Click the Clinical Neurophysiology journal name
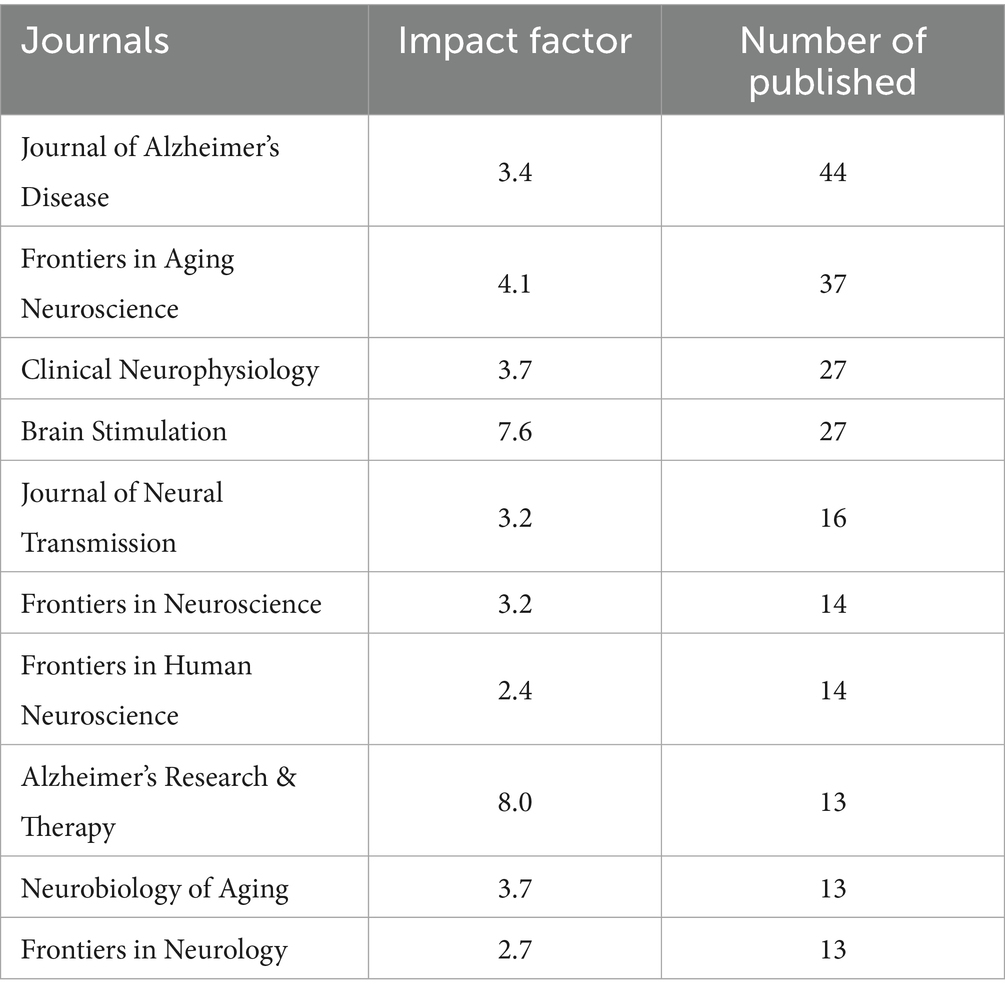Viewport: 1005px width, 997px height. (170, 370)
